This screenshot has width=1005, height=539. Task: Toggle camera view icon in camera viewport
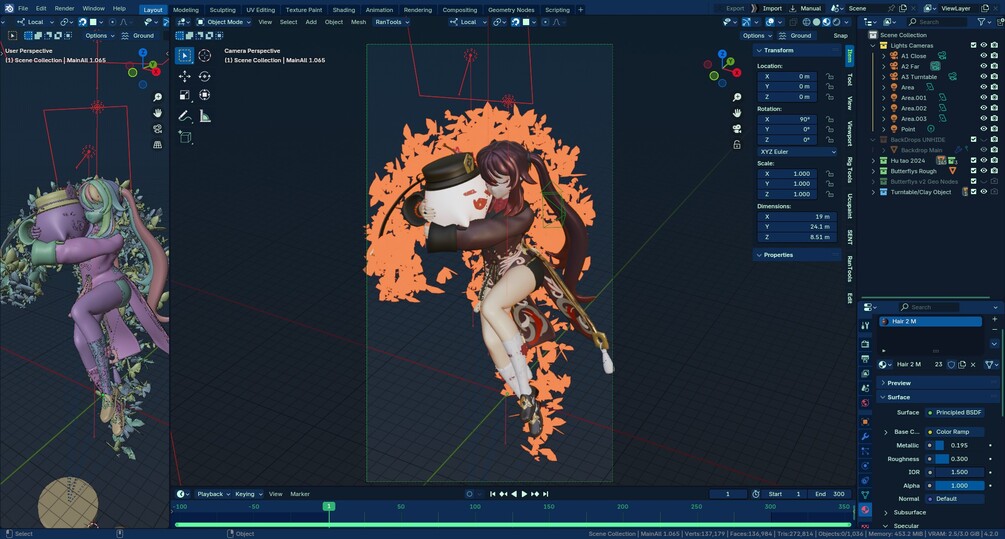pos(737,129)
